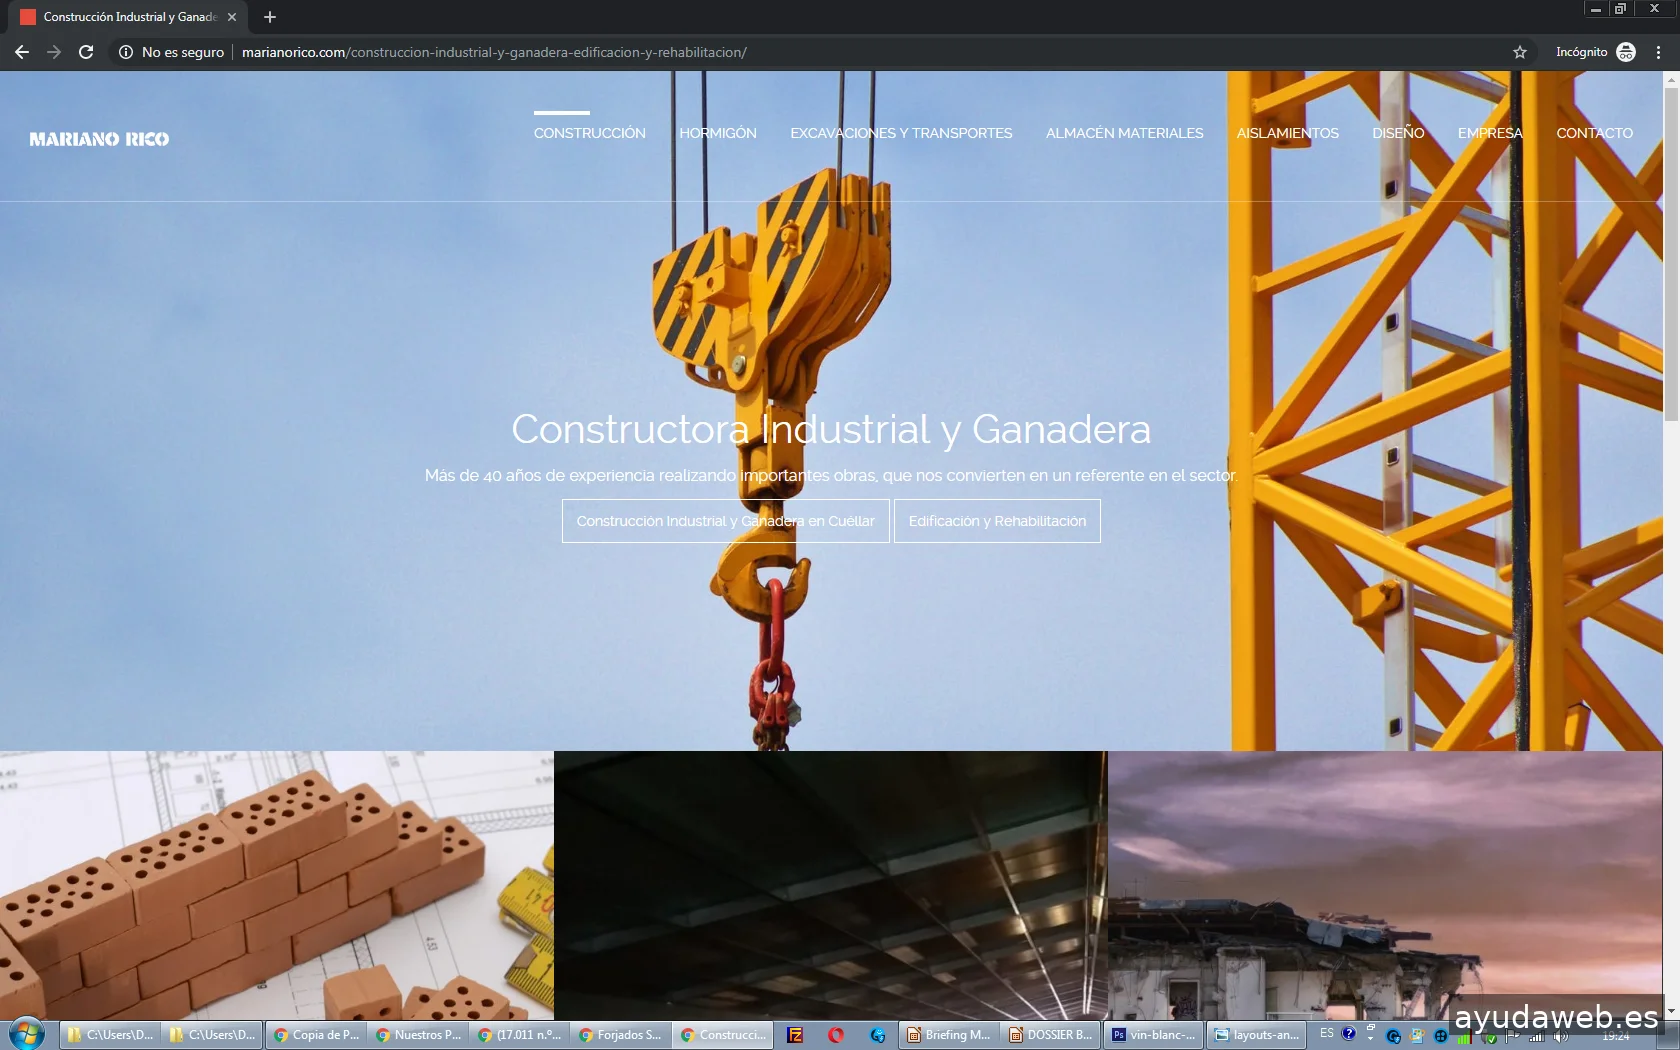Select ALMACÉN MATERIALES in navigation
The height and width of the screenshot is (1050, 1680).
click(1124, 133)
